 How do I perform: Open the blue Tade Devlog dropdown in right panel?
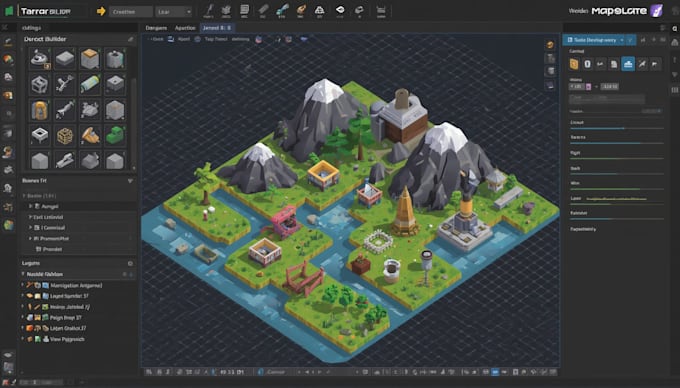tap(594, 40)
